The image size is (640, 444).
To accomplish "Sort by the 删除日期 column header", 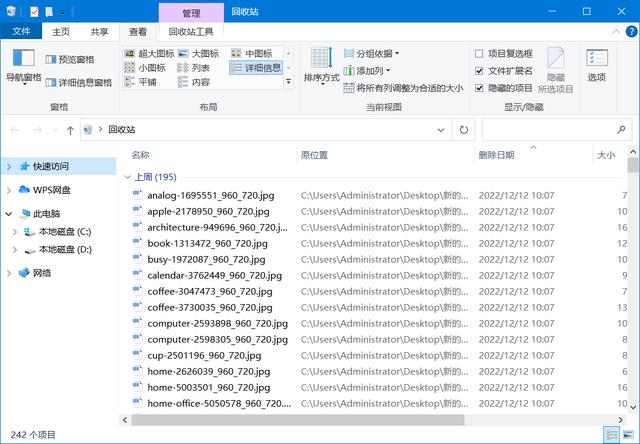I will point(496,155).
